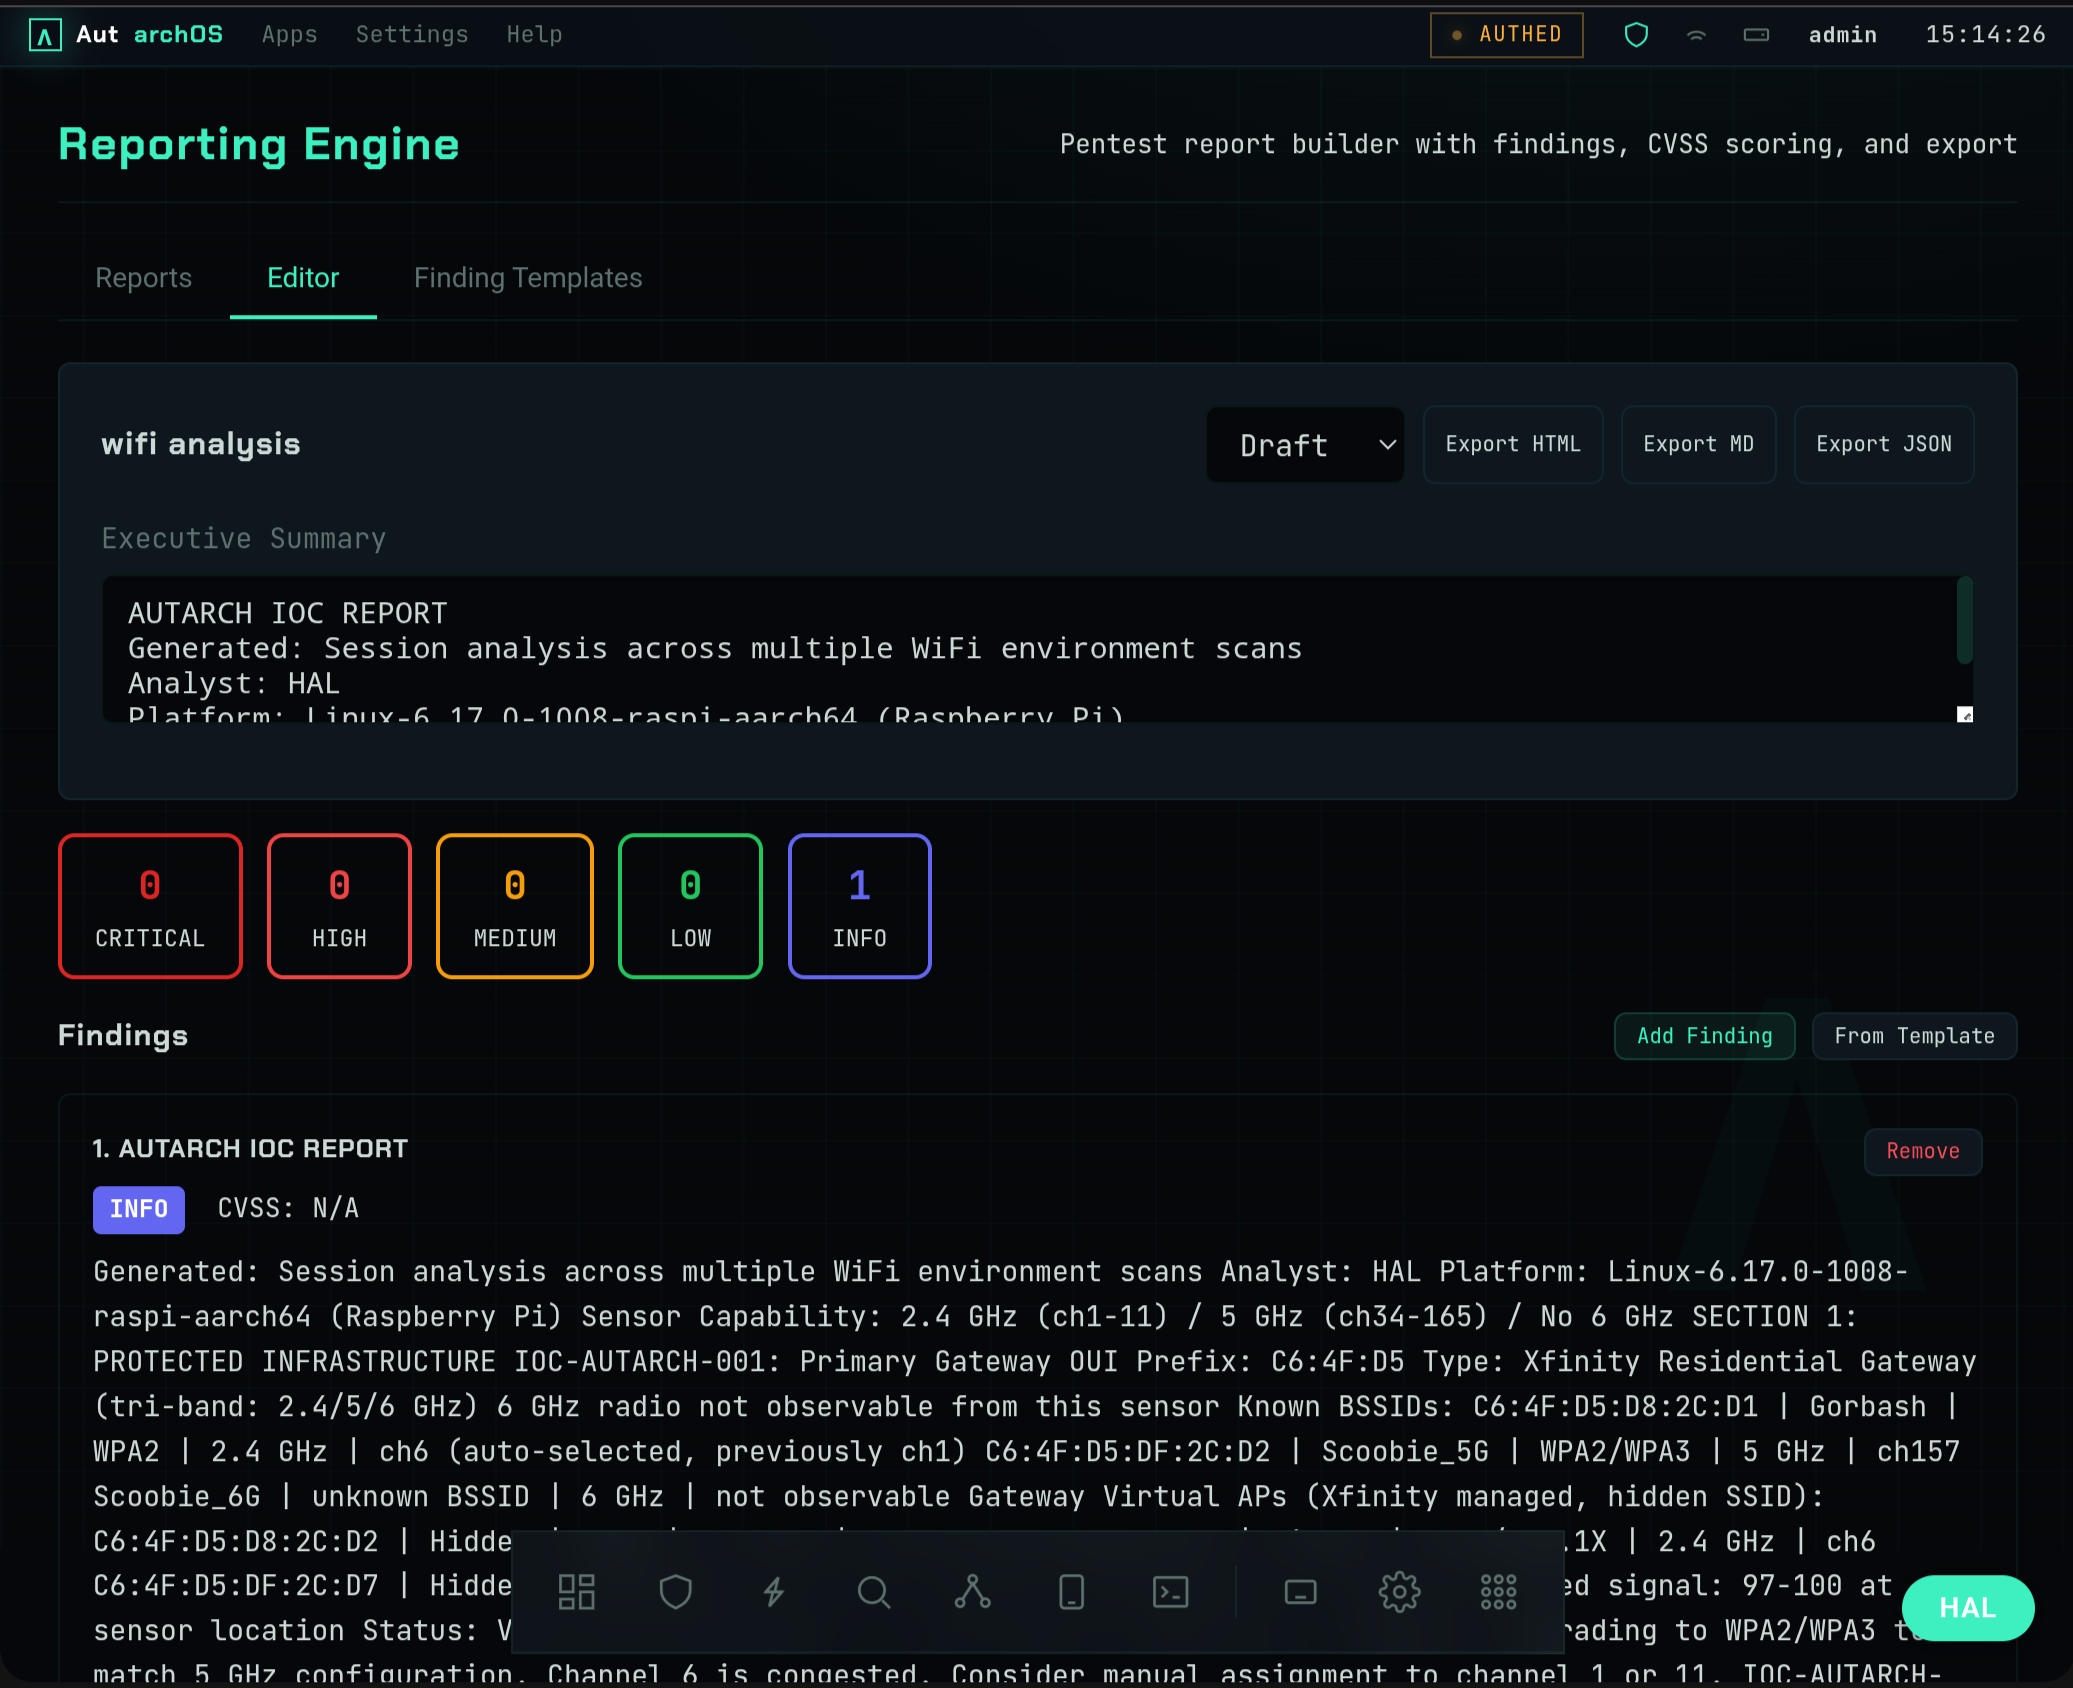The width and height of the screenshot is (2073, 1688).
Task: Click the Findings section heading
Action: [123, 1036]
